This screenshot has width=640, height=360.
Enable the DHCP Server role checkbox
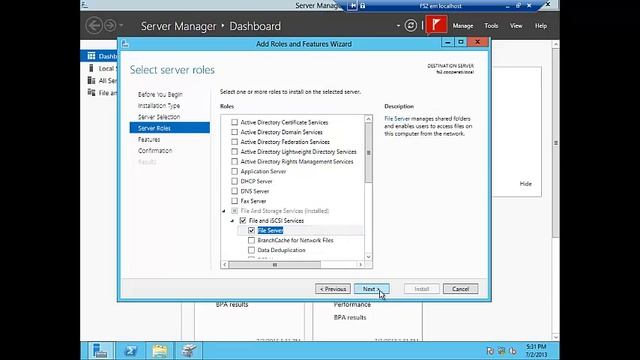pyautogui.click(x=234, y=181)
